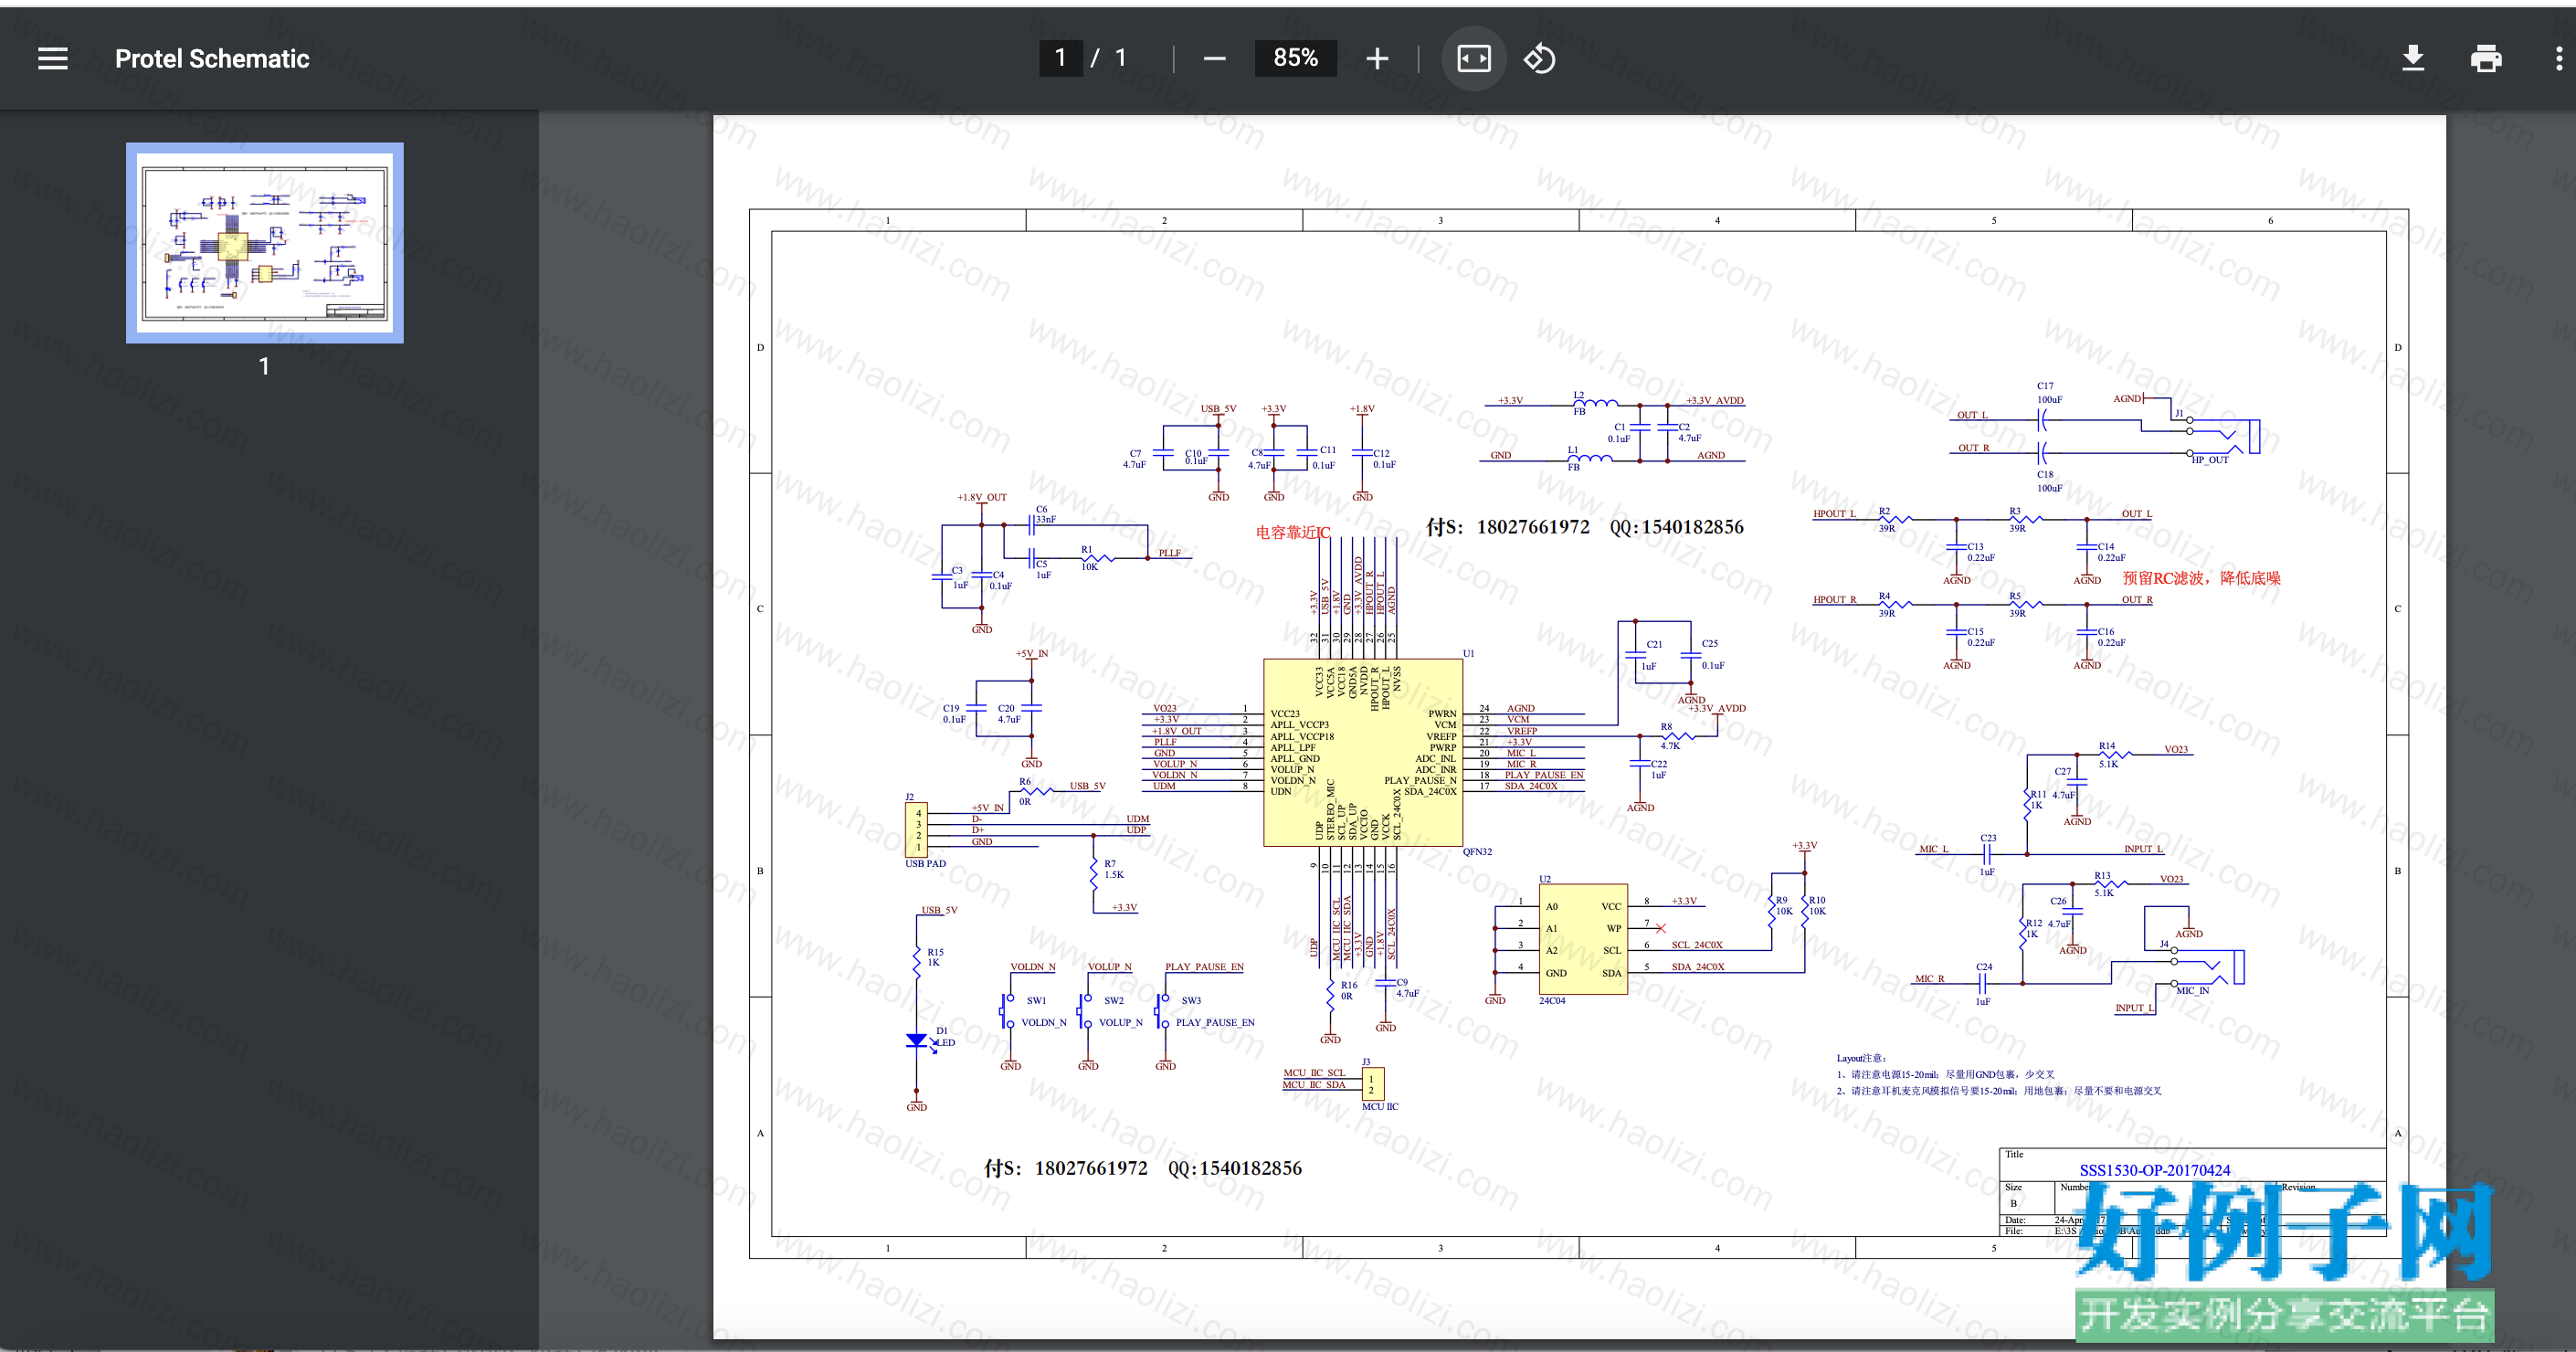Click the SW3 PLAY_PAUSE_EN switch symbol
Image resolution: width=2576 pixels, height=1352 pixels.
(x=1161, y=1011)
